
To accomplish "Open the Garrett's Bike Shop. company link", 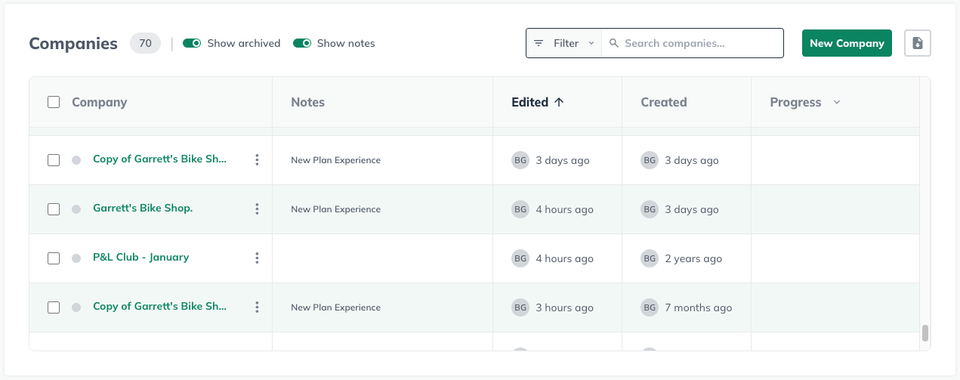I will point(143,208).
